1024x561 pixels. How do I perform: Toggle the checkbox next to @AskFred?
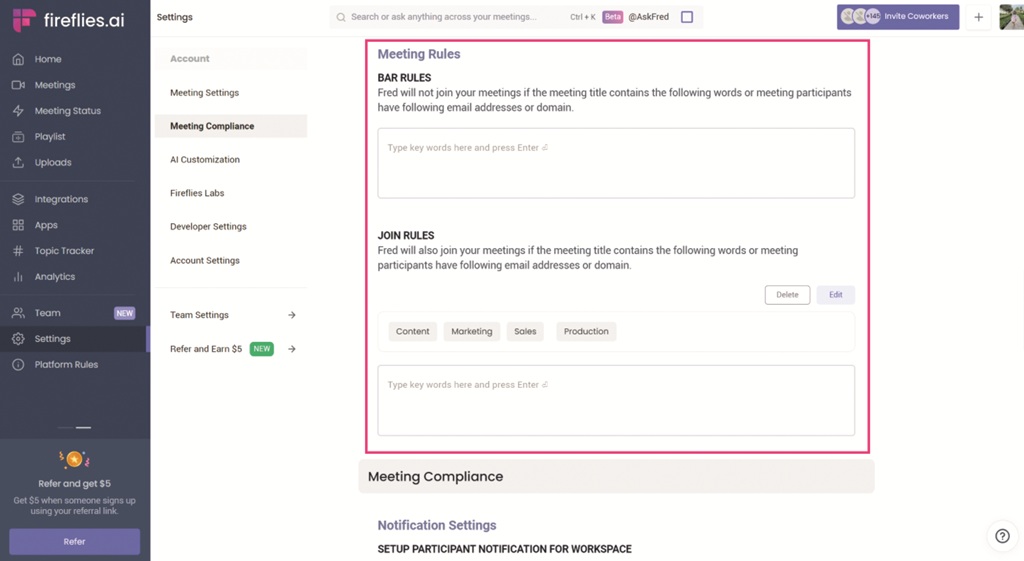687,17
